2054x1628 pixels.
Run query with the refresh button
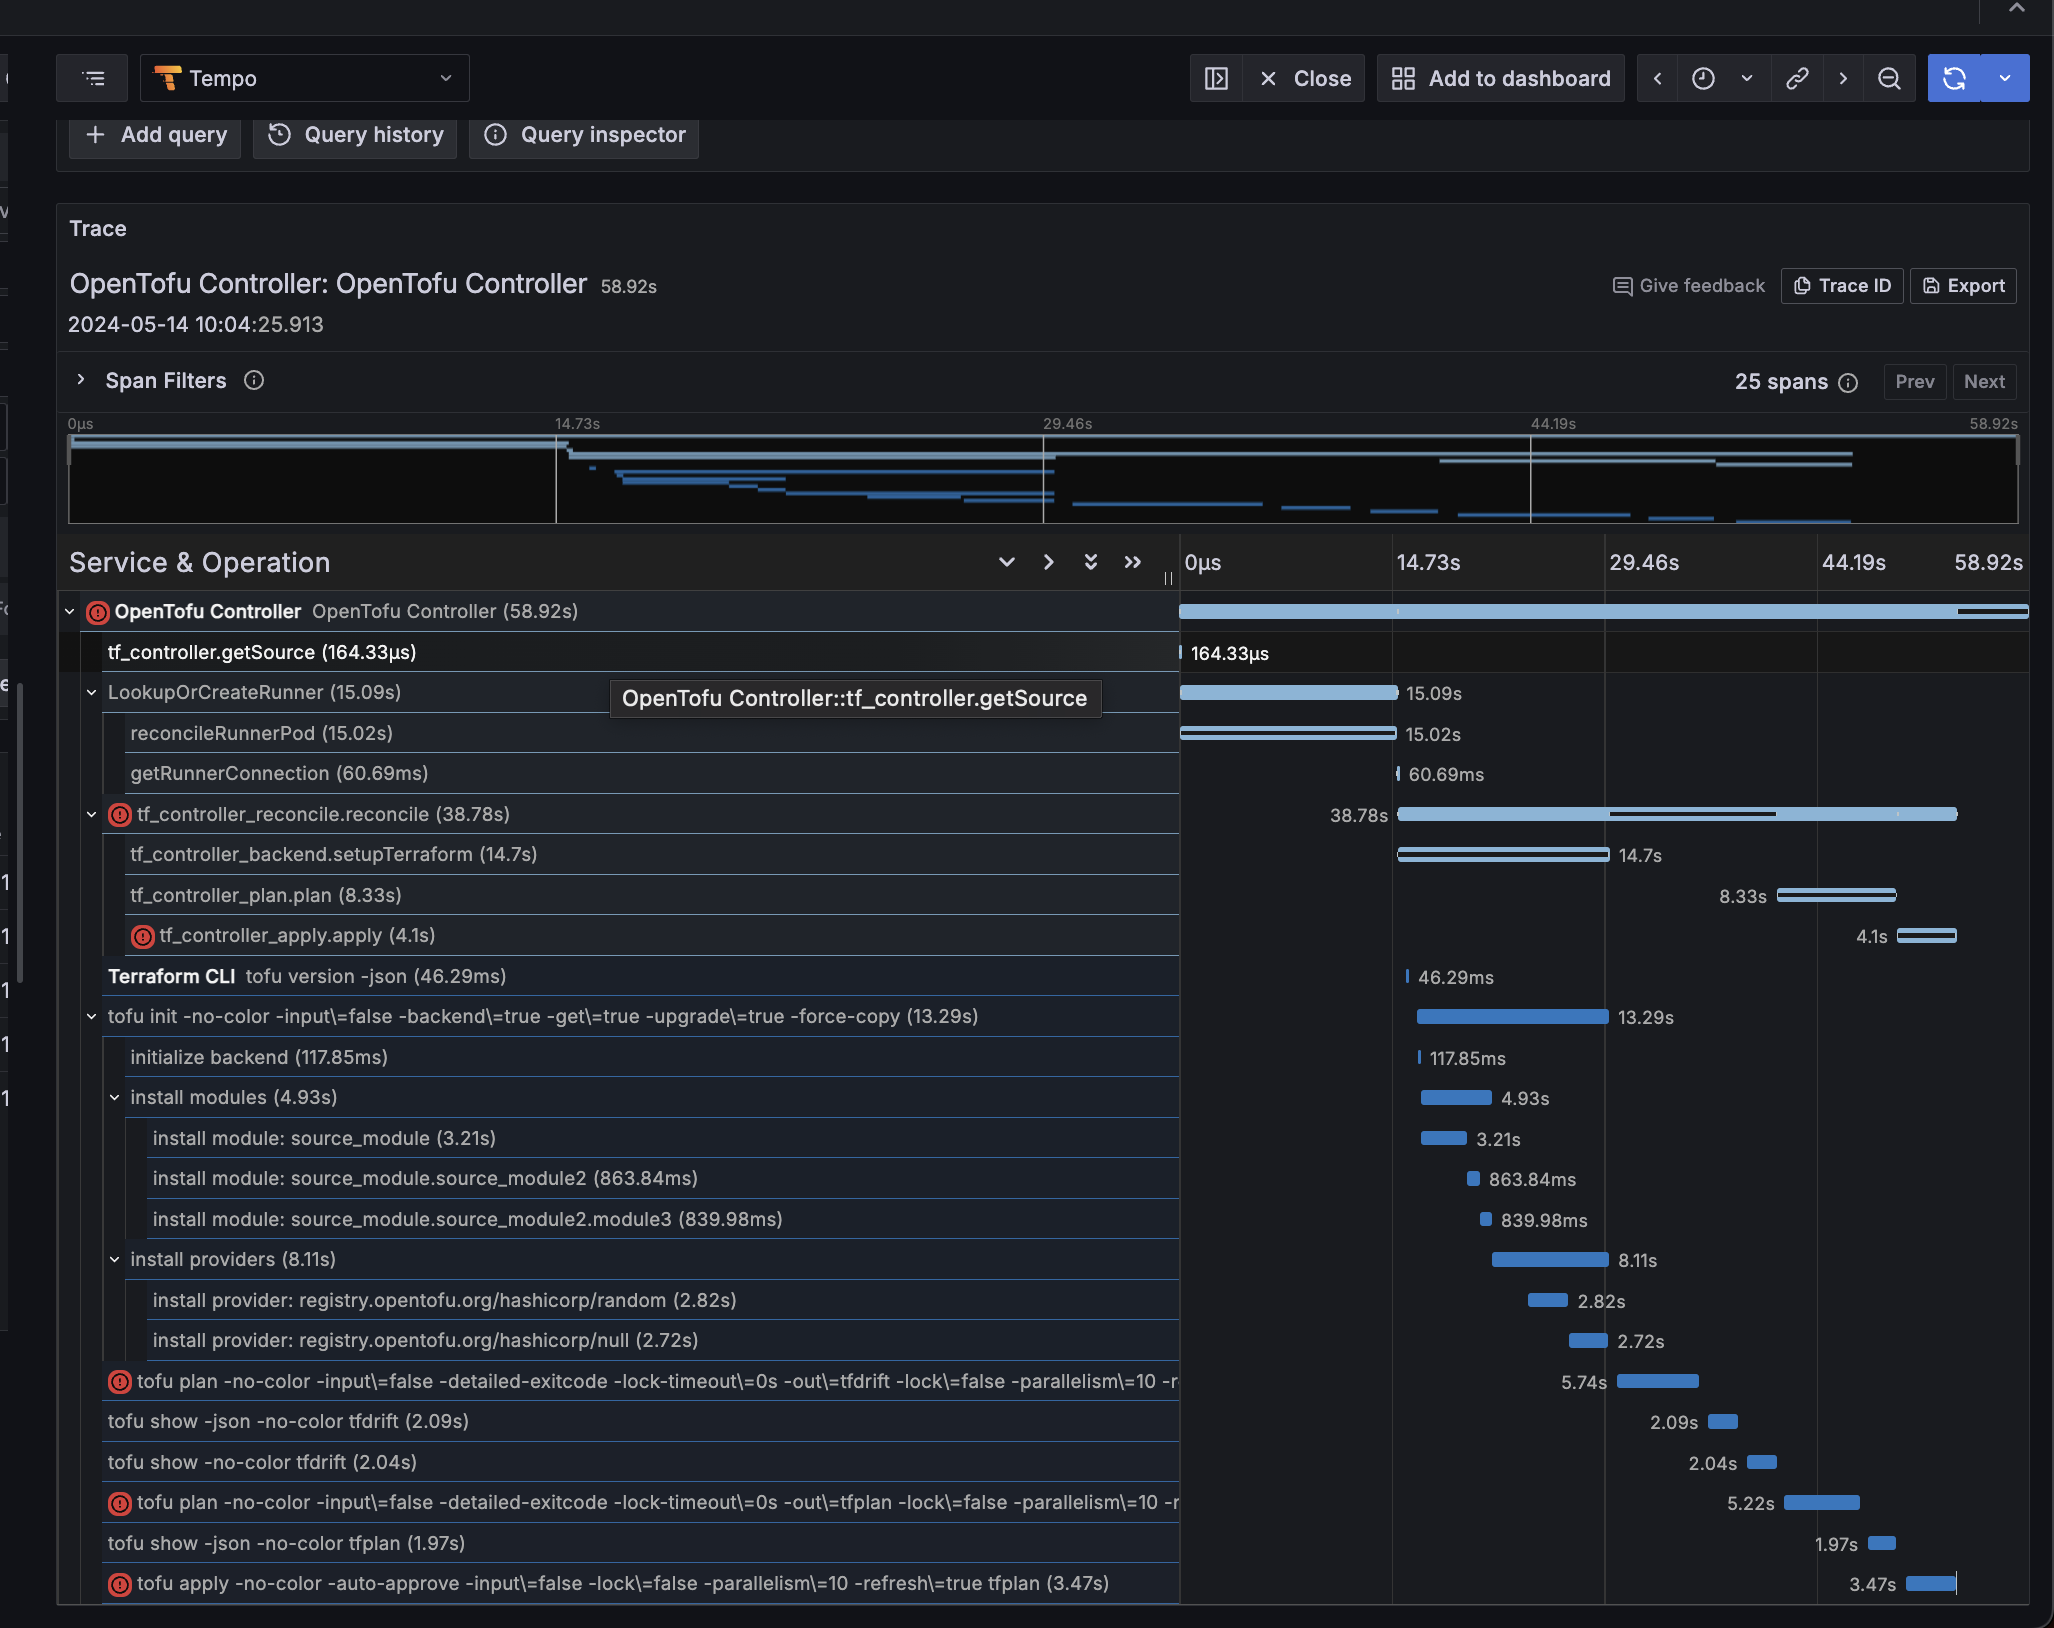pos(1955,78)
